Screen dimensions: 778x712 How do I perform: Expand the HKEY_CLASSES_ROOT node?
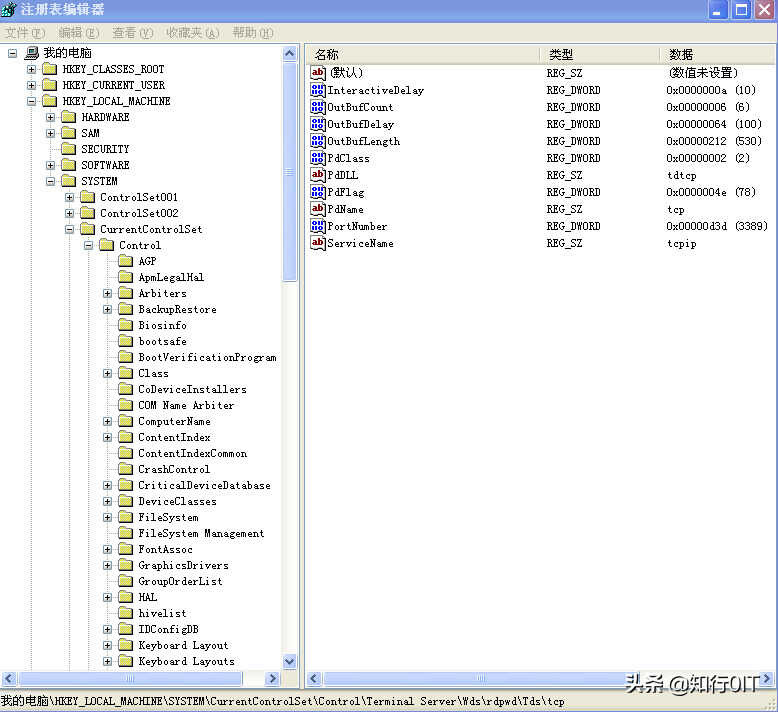point(31,69)
